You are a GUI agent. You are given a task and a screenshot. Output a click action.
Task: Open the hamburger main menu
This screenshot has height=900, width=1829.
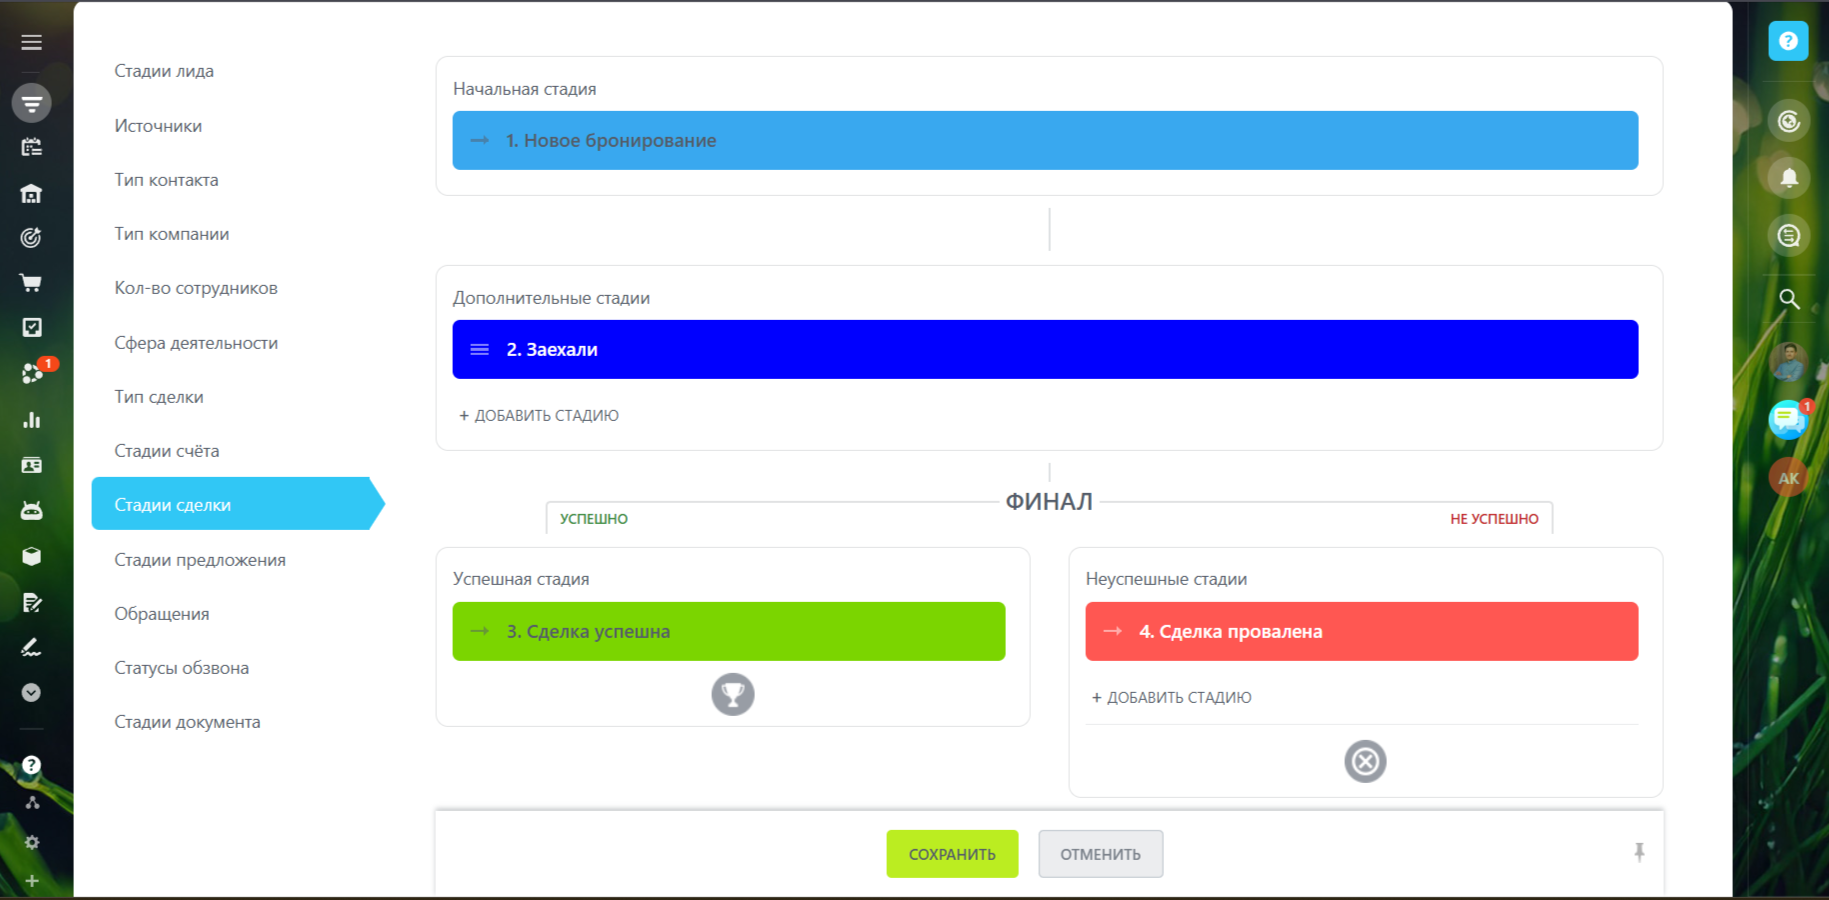32,42
